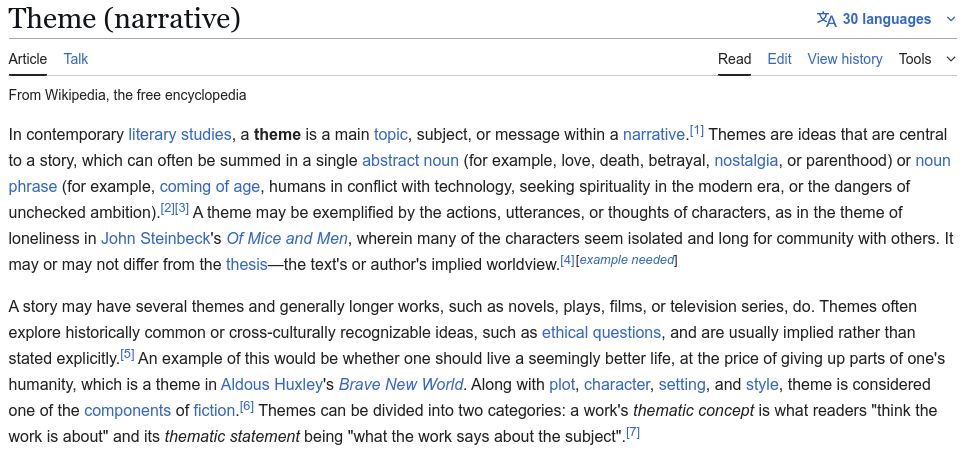This screenshot has width=965, height=463.
Task: Open the John Steinbeck link
Action: (x=155, y=238)
